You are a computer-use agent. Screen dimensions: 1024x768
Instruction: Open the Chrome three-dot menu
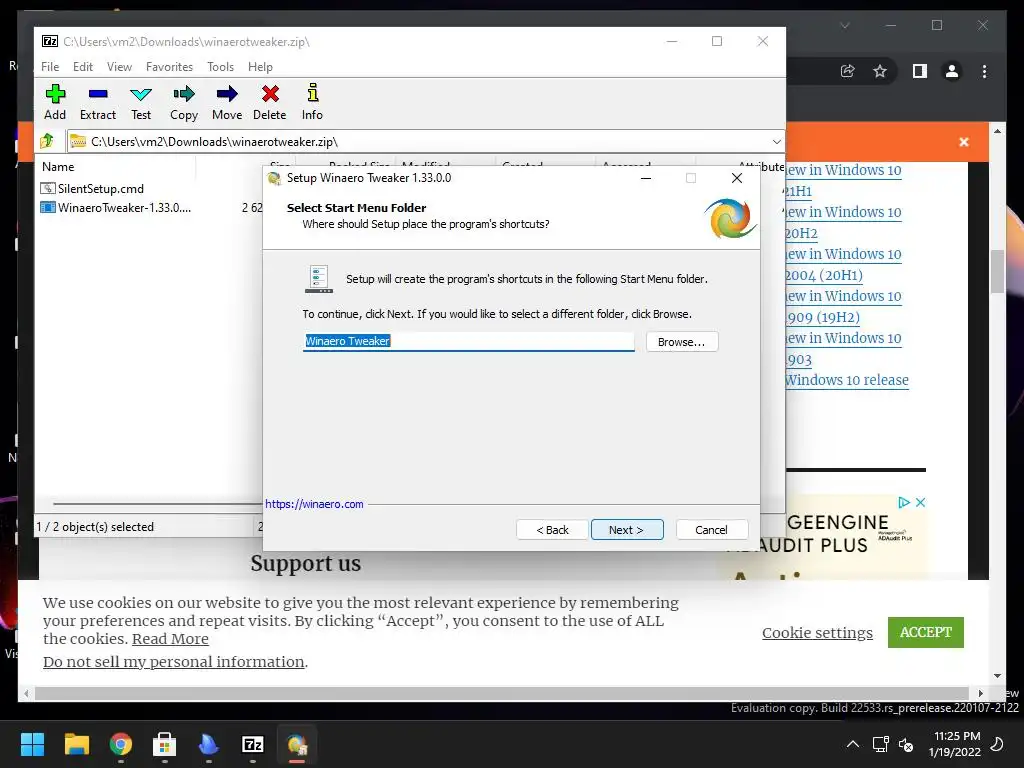(x=984, y=71)
